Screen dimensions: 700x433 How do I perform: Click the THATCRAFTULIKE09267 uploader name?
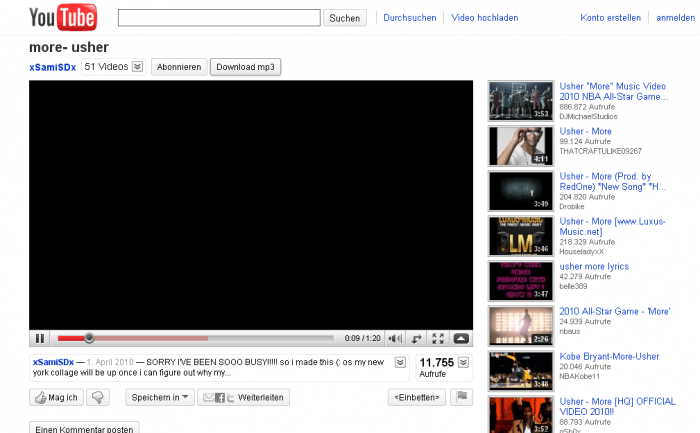(600, 151)
